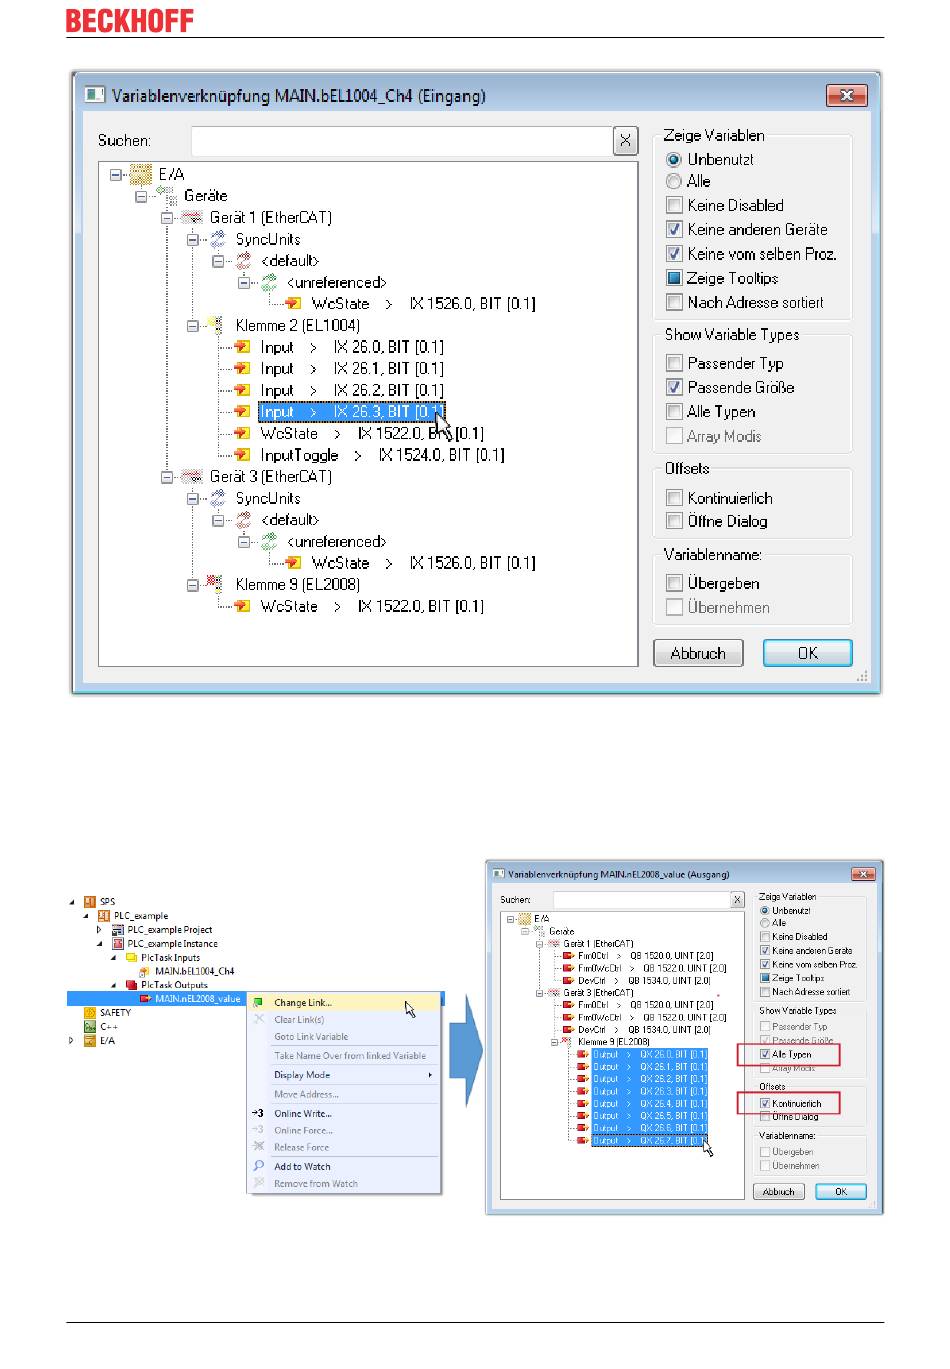Click the SPS icon in the project tree
The width and height of the screenshot is (950, 1369).
[90, 901]
